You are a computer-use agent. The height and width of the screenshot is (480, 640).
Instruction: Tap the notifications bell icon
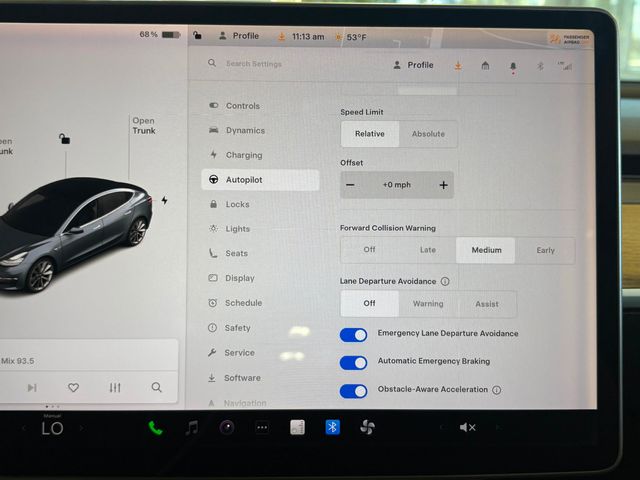tap(513, 65)
